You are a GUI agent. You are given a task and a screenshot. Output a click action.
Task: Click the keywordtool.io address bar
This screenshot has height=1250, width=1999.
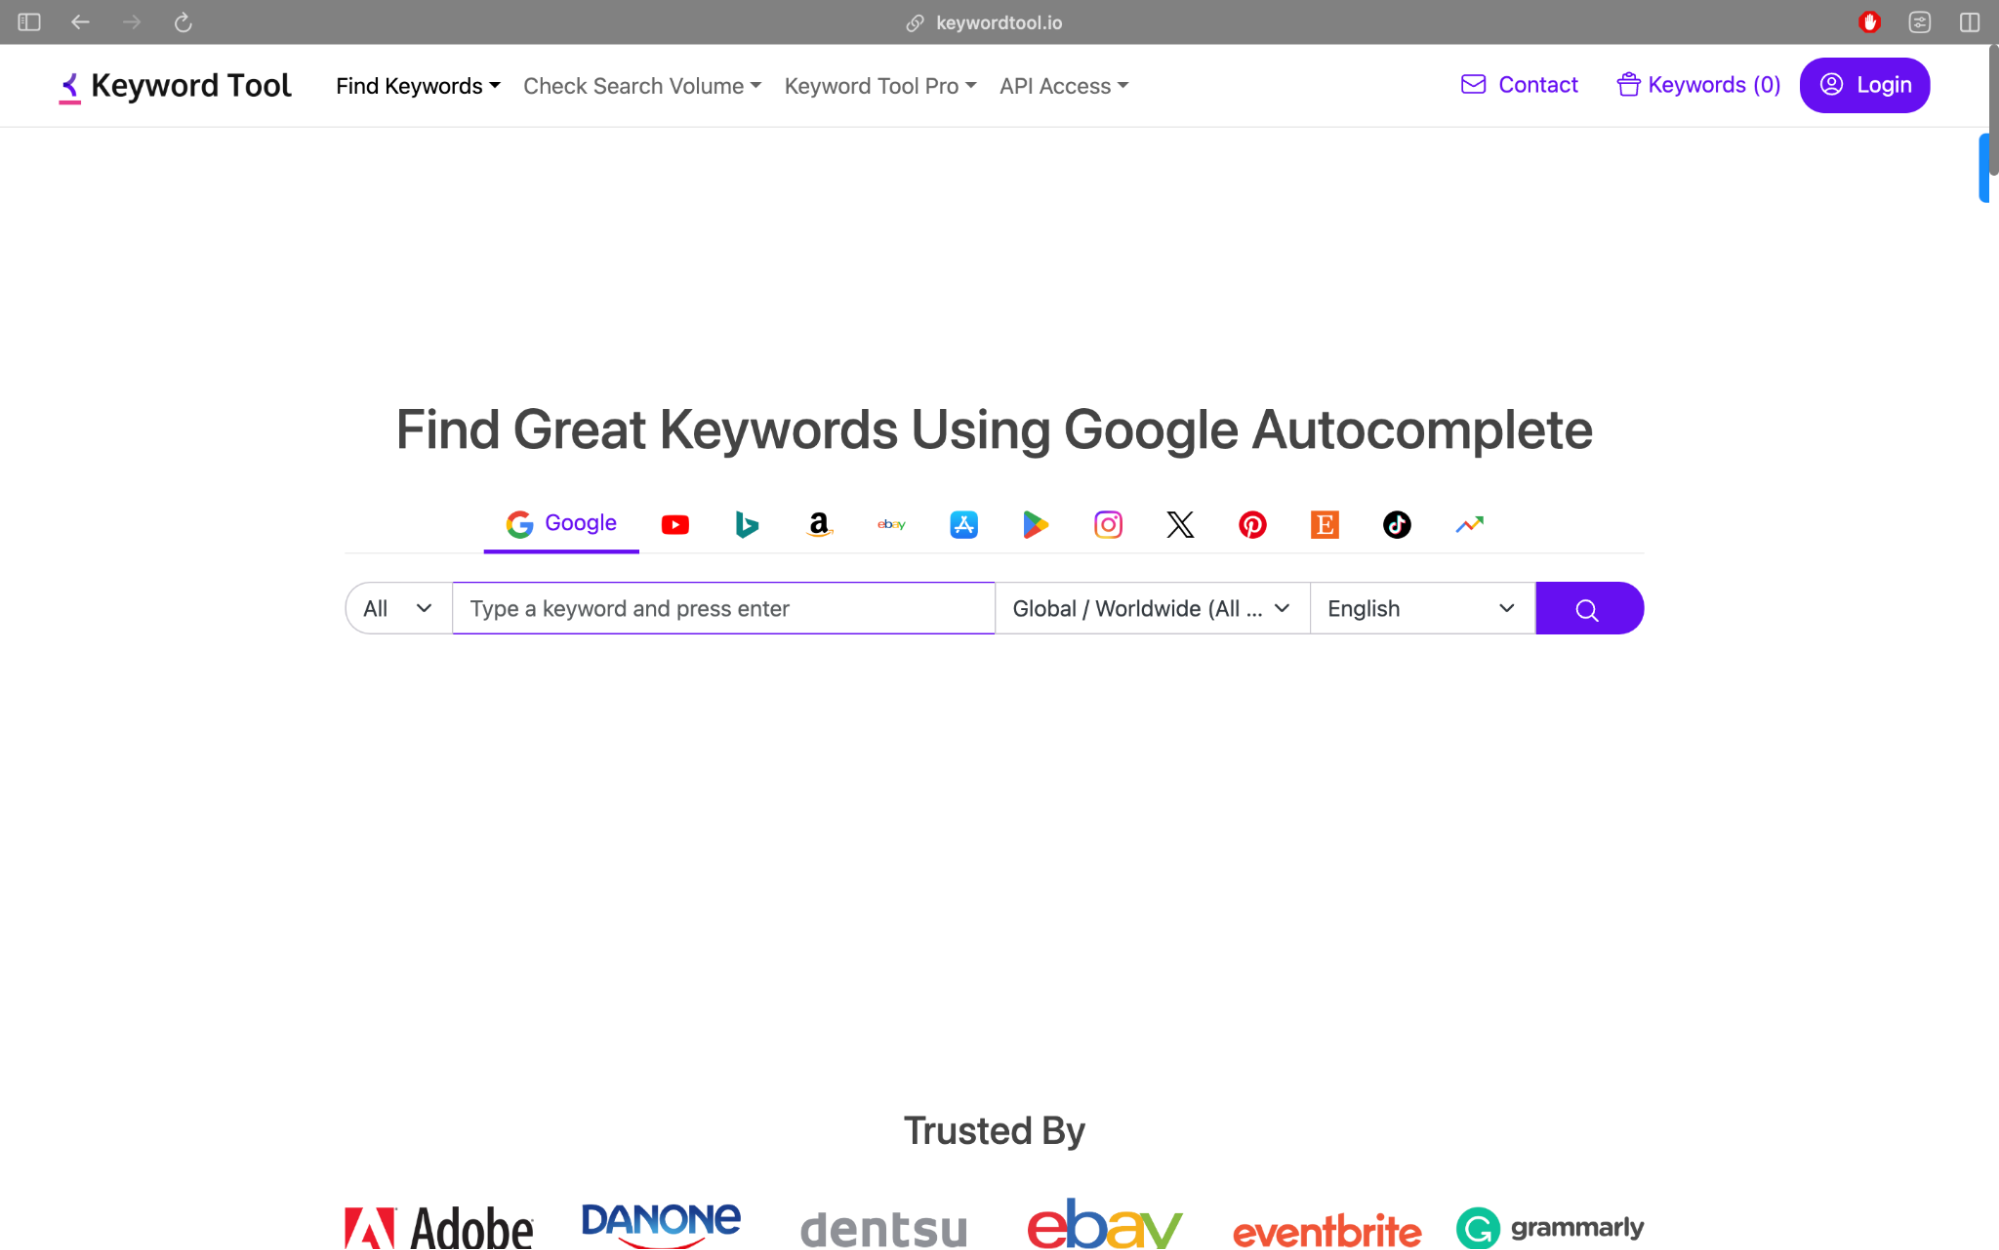(985, 22)
